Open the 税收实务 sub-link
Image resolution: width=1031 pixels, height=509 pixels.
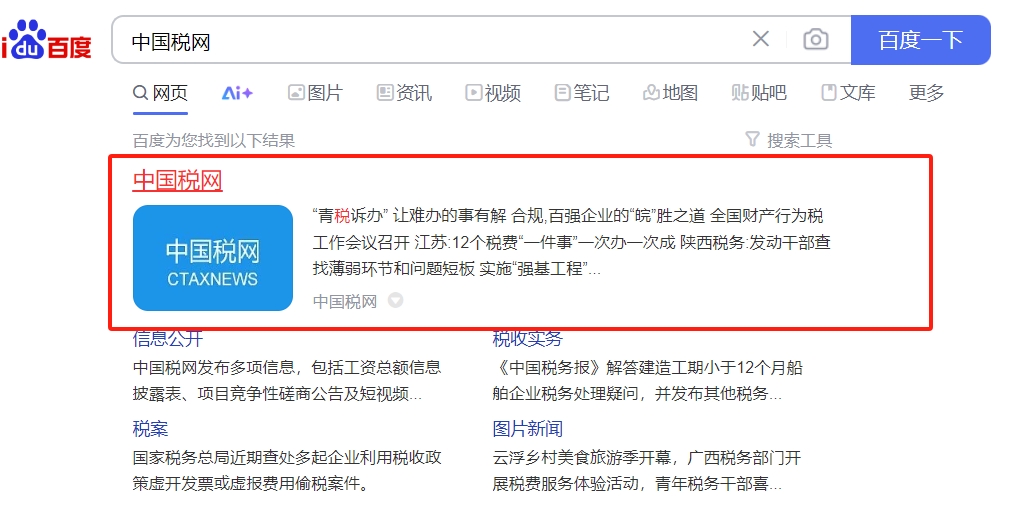pos(528,339)
